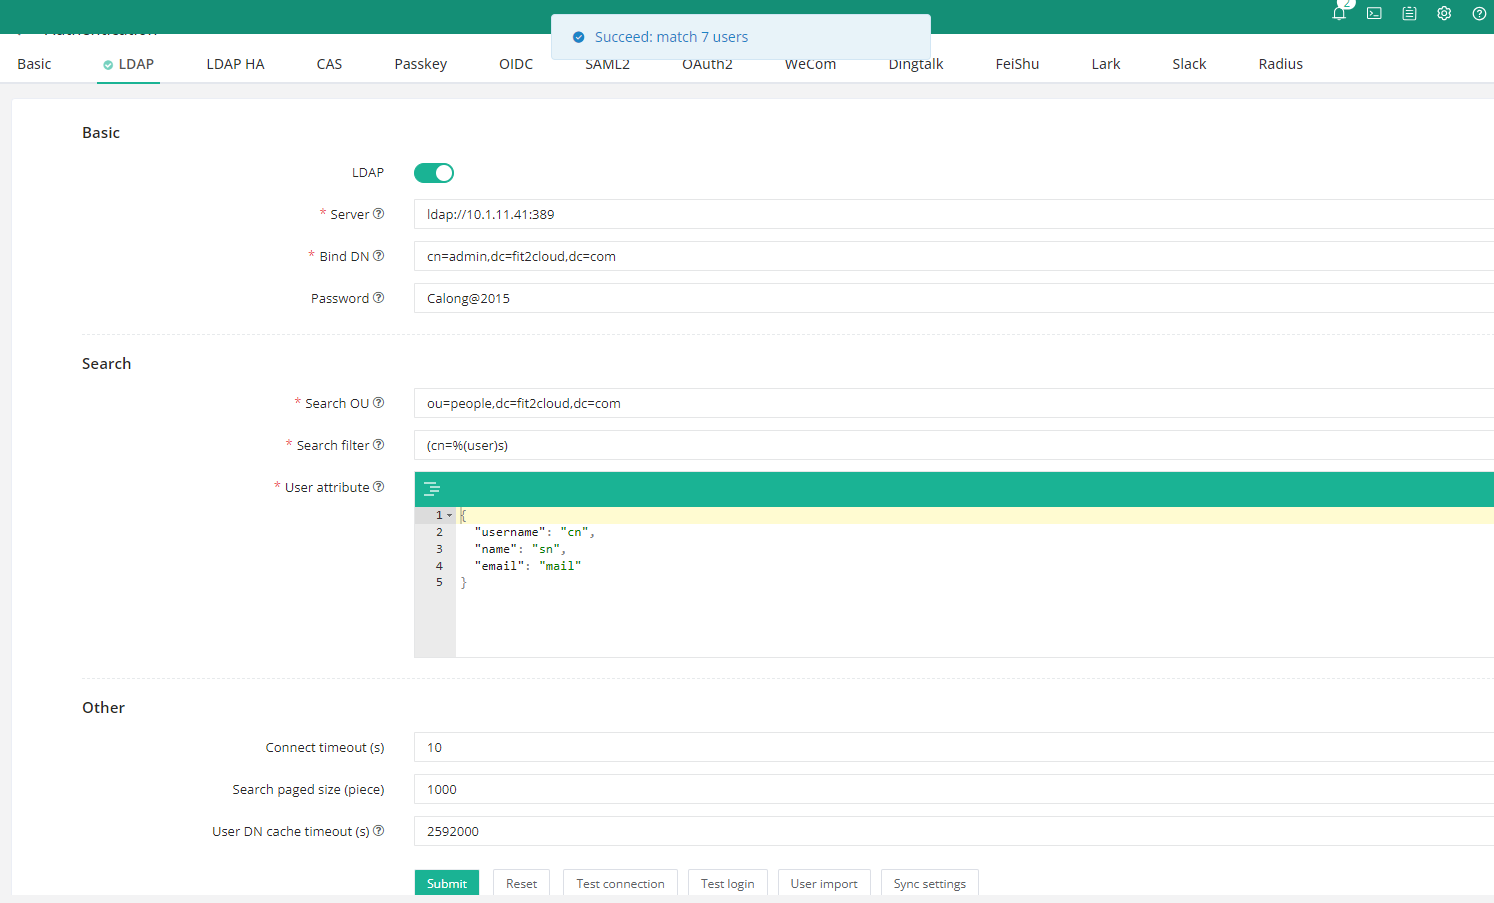This screenshot has width=1494, height=903.
Task: Click the Submit button
Action: click(447, 883)
